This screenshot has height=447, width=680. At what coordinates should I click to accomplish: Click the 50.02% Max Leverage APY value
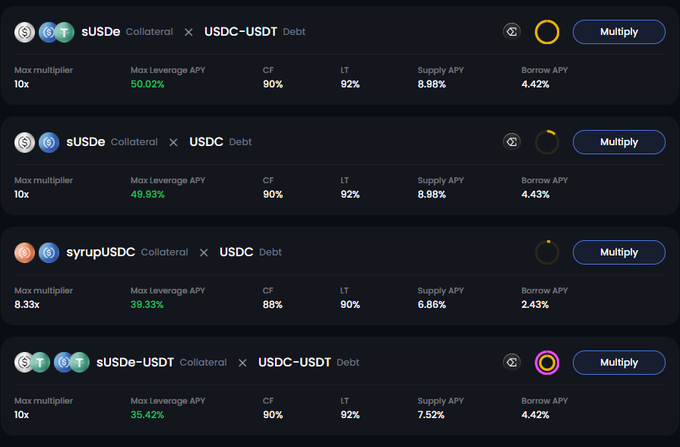(147, 84)
